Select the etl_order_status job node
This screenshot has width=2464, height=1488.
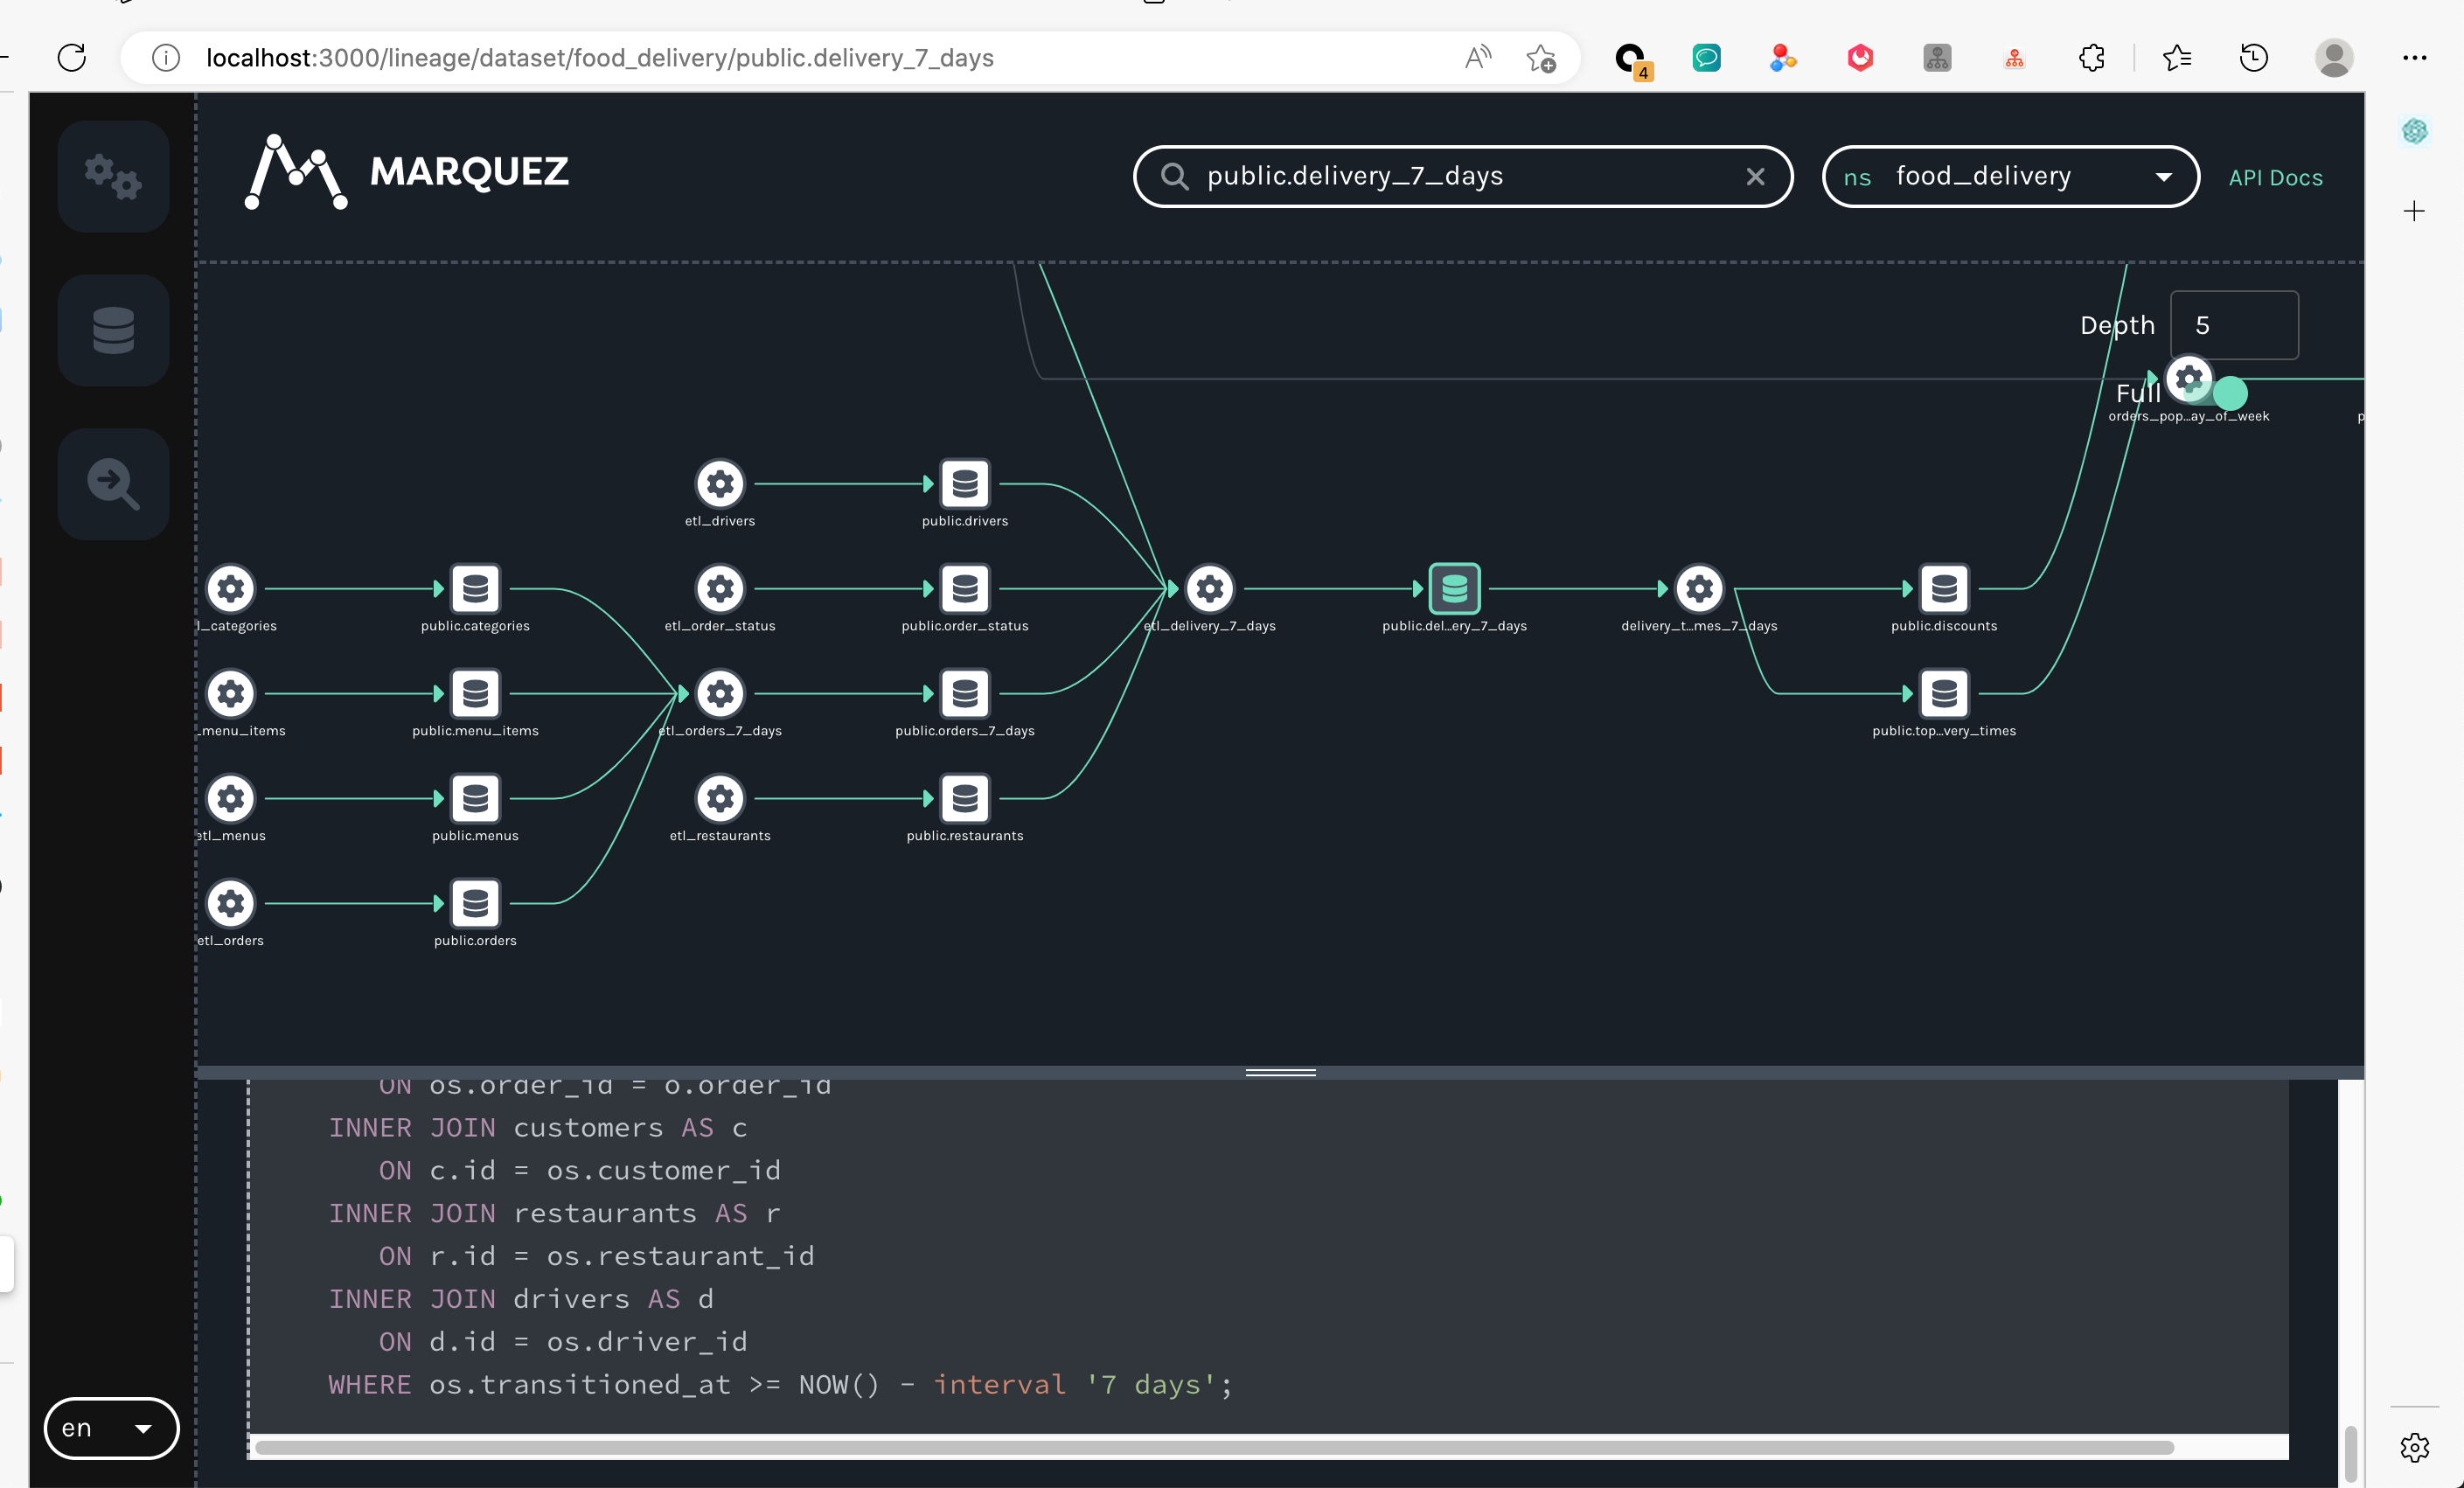pos(720,589)
